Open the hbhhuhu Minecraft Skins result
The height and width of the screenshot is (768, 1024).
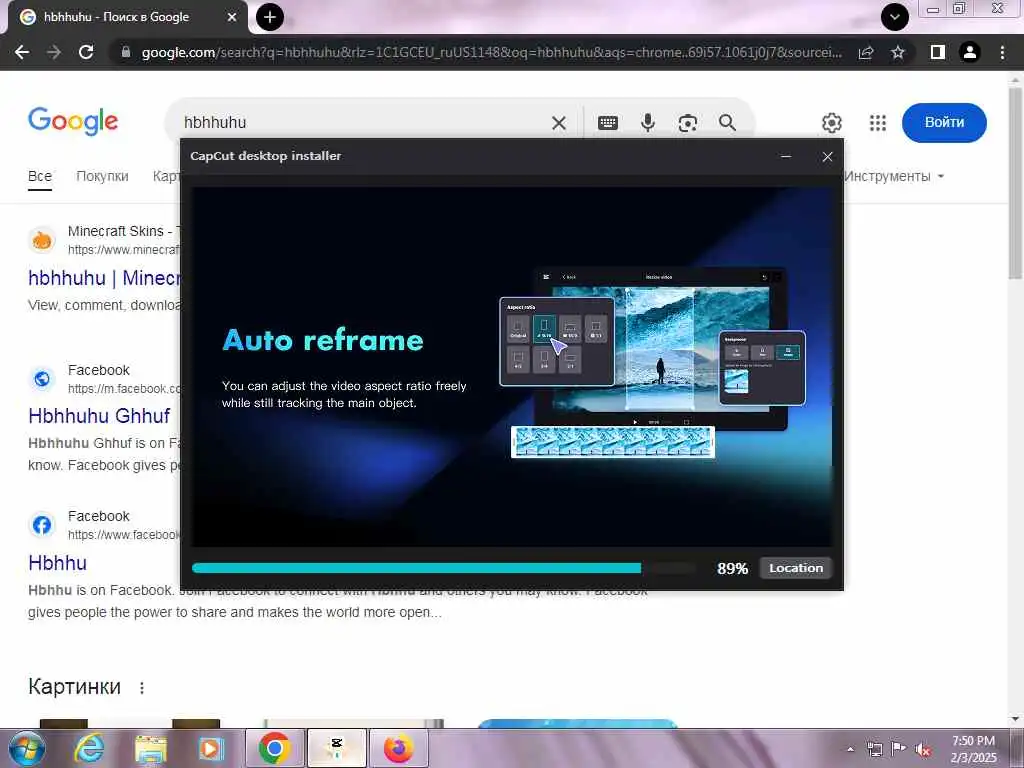pos(104,278)
